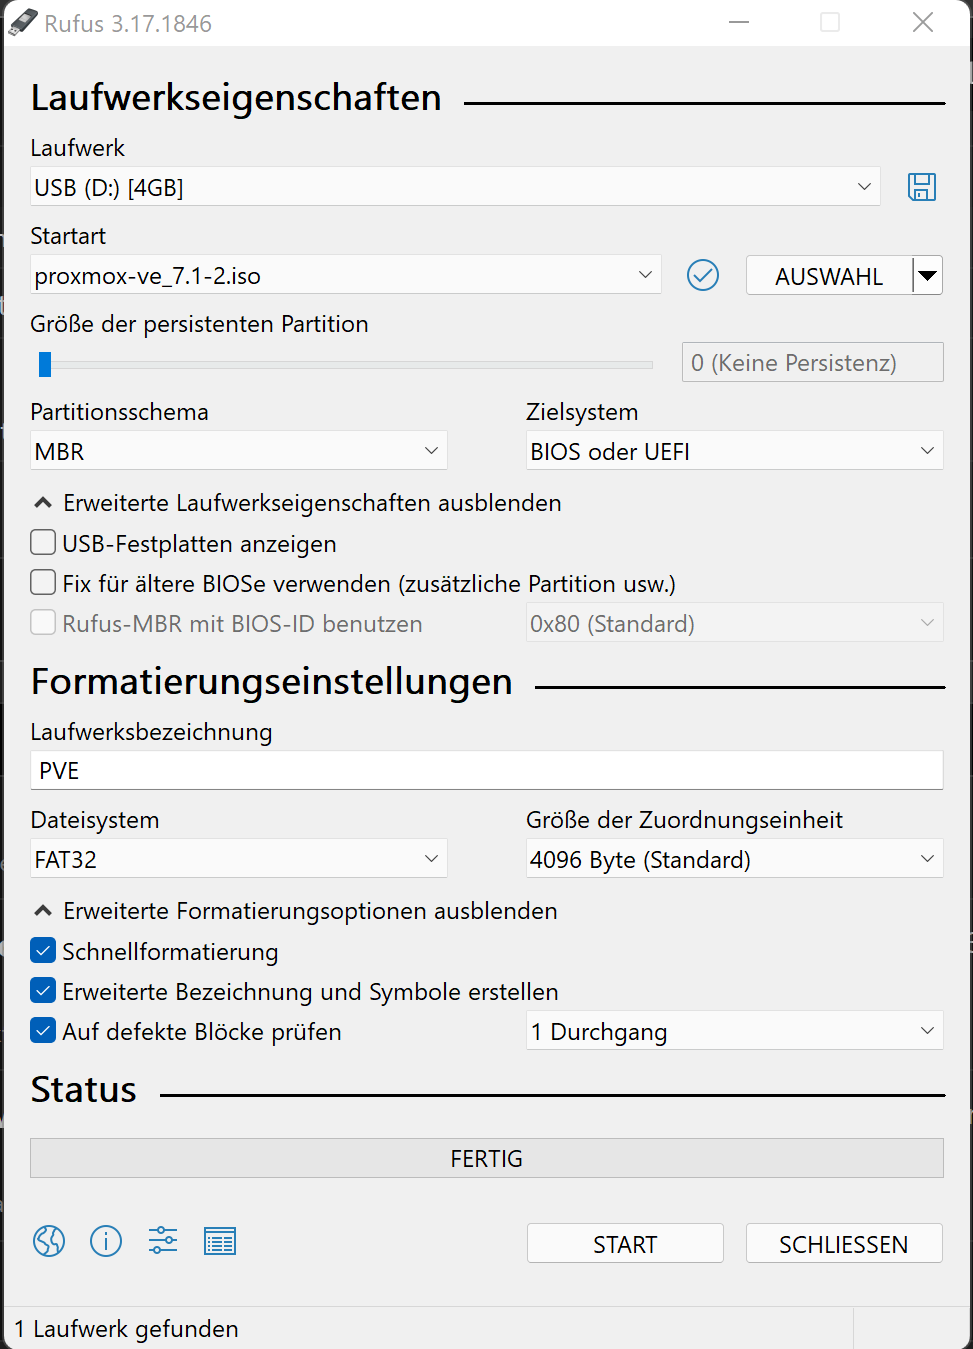Click the Größe der persistenten Partition label
Screen dimensions: 973x1349
[199, 324]
